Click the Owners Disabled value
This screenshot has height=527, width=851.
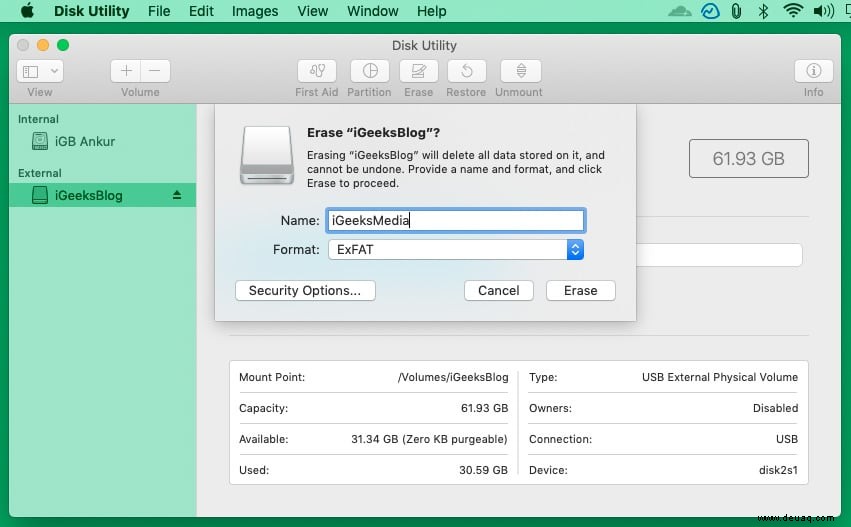775,408
